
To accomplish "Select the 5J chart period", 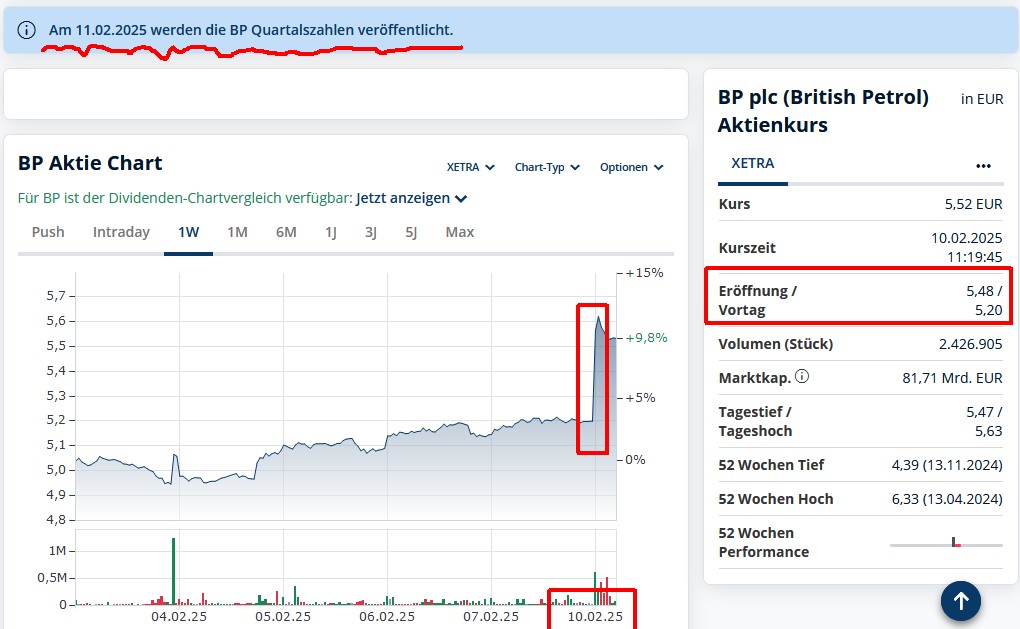I will (x=409, y=231).
